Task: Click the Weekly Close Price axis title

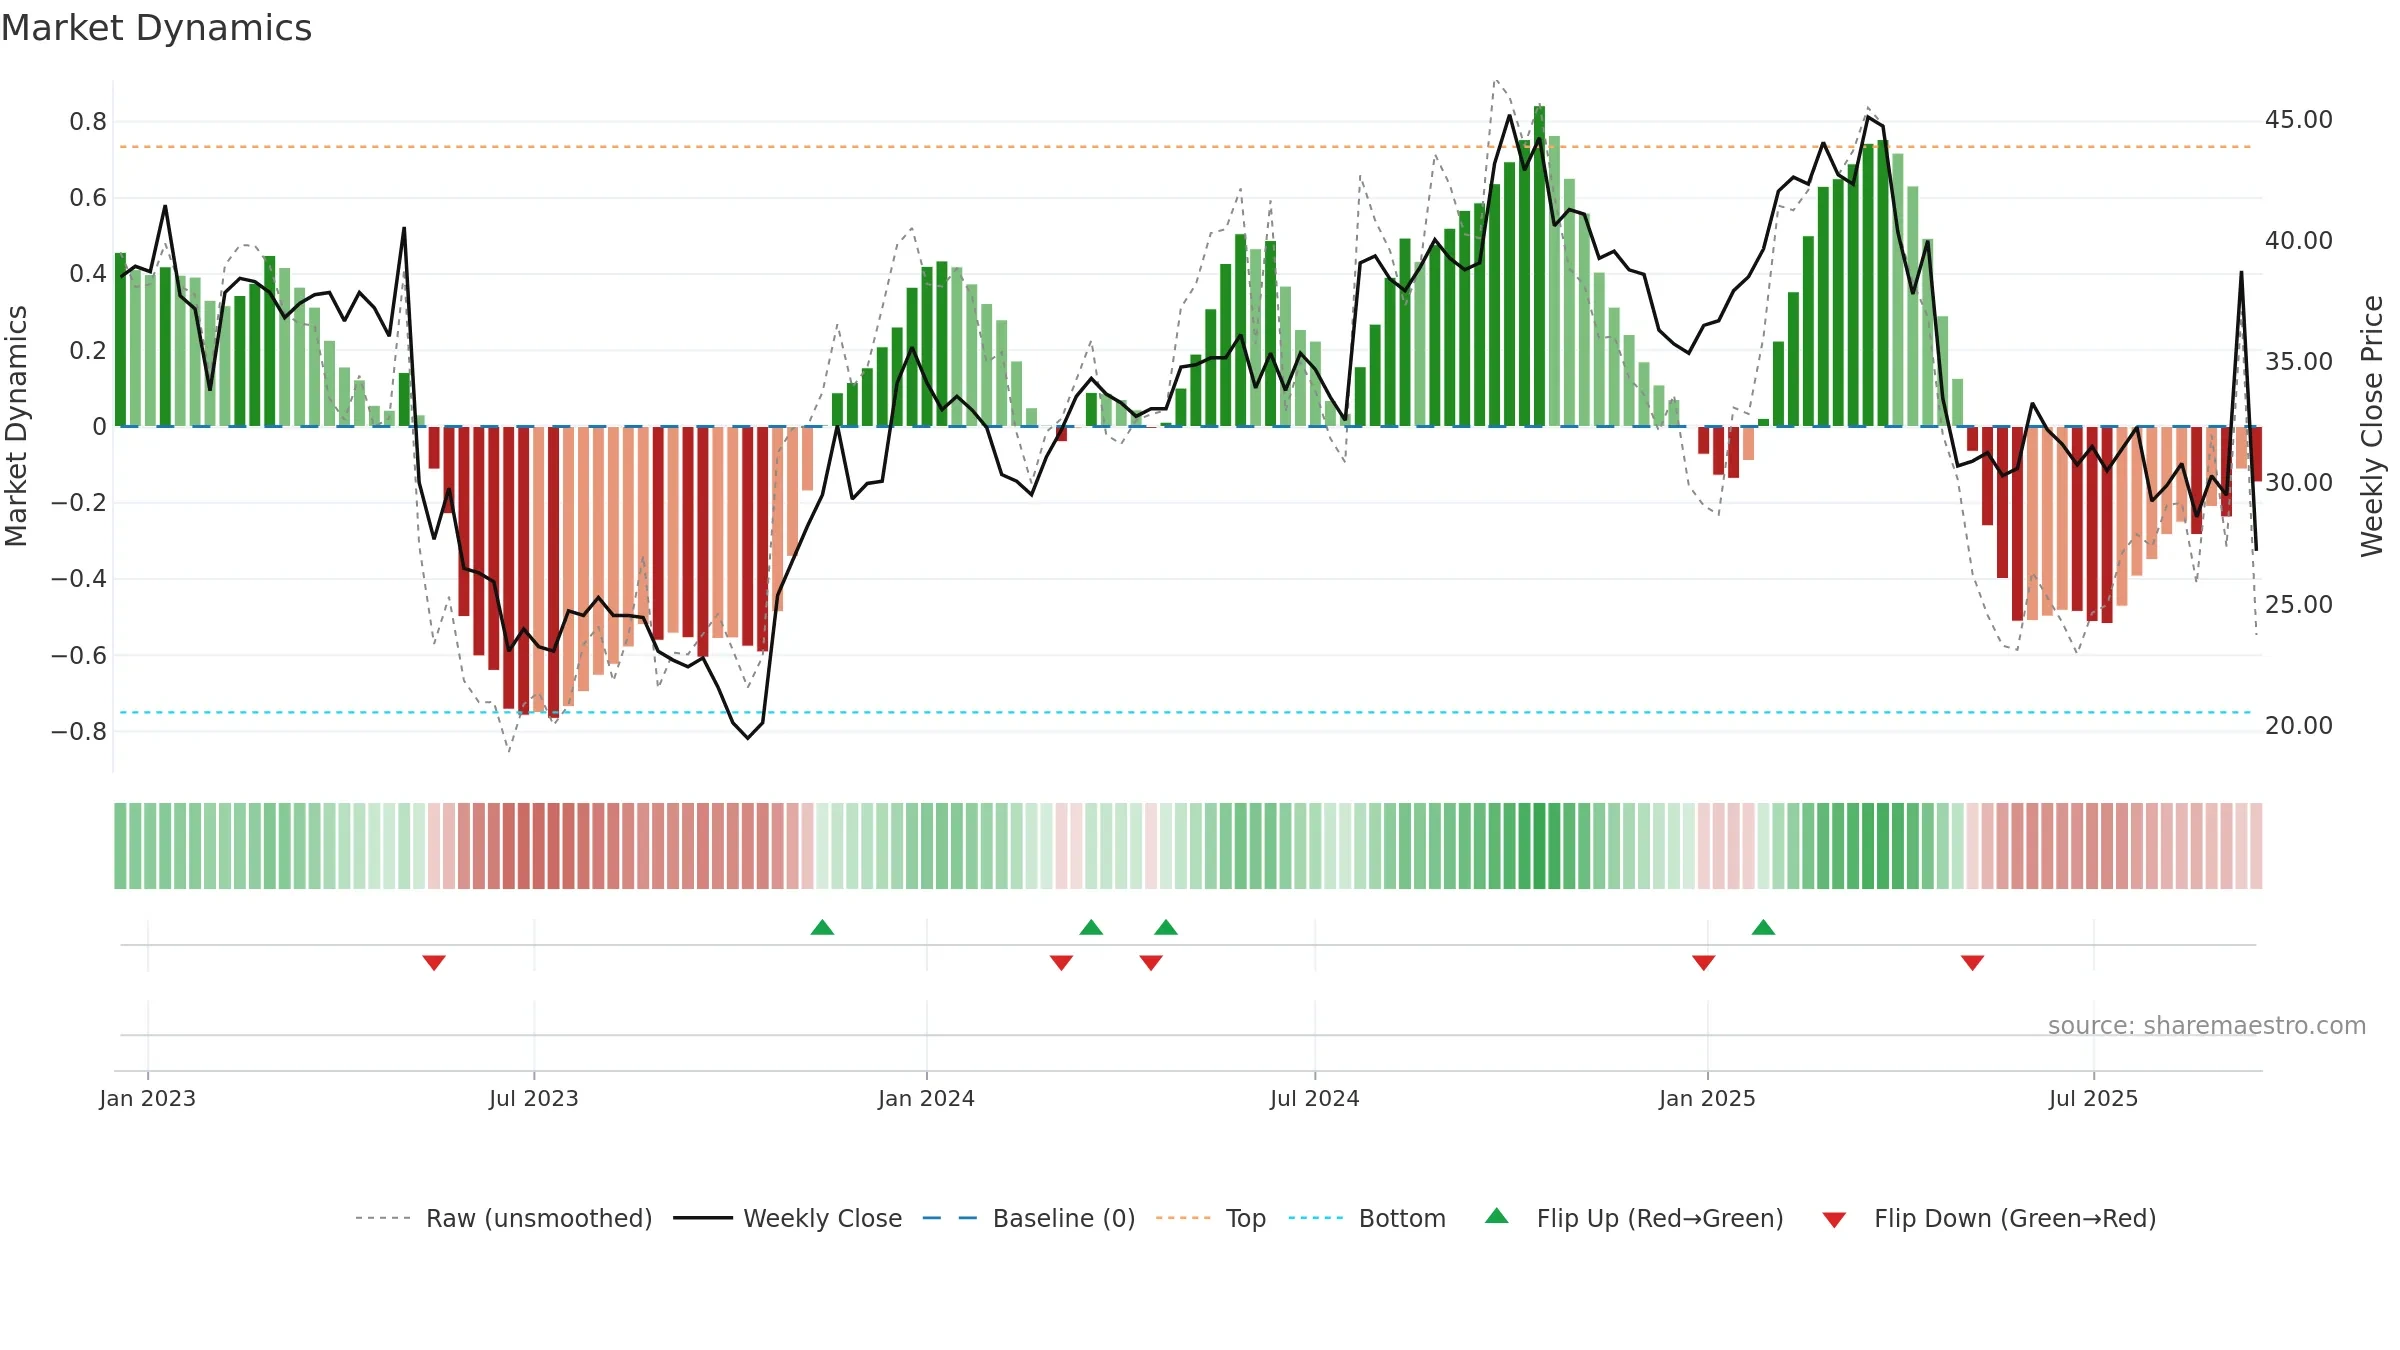Action: click(x=2372, y=426)
